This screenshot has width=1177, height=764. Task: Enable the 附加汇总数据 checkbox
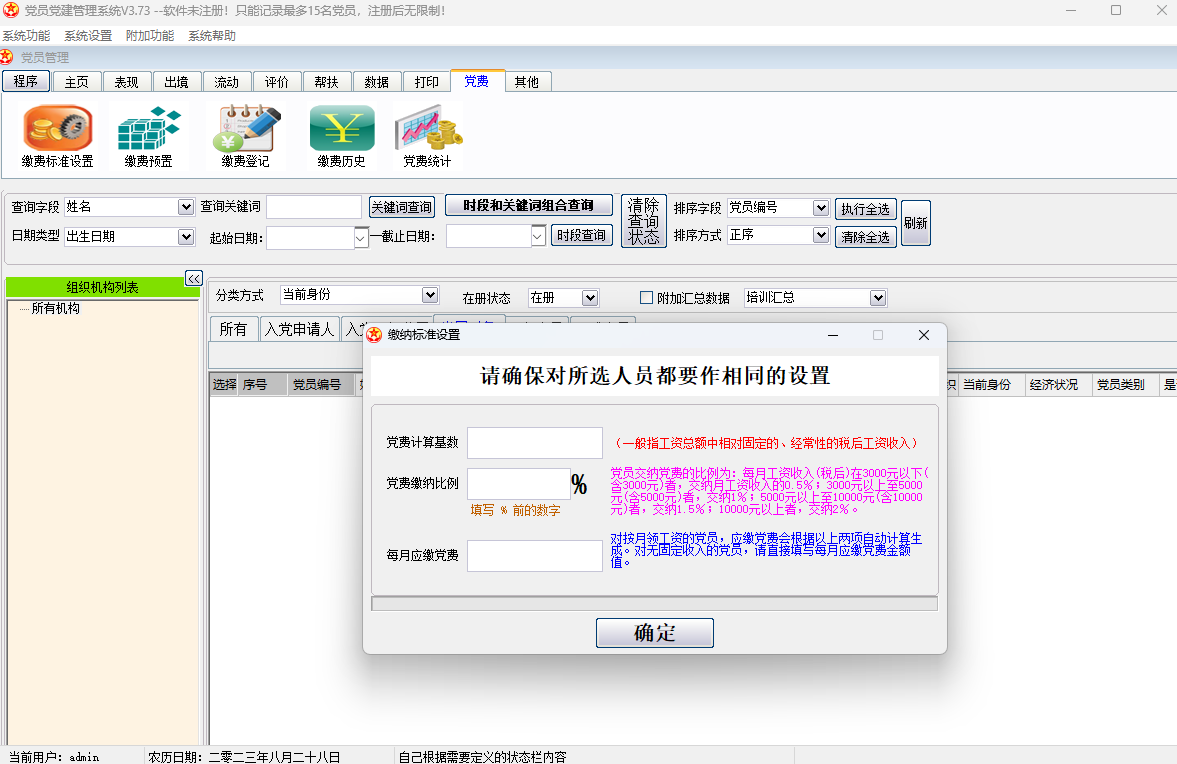pyautogui.click(x=646, y=297)
